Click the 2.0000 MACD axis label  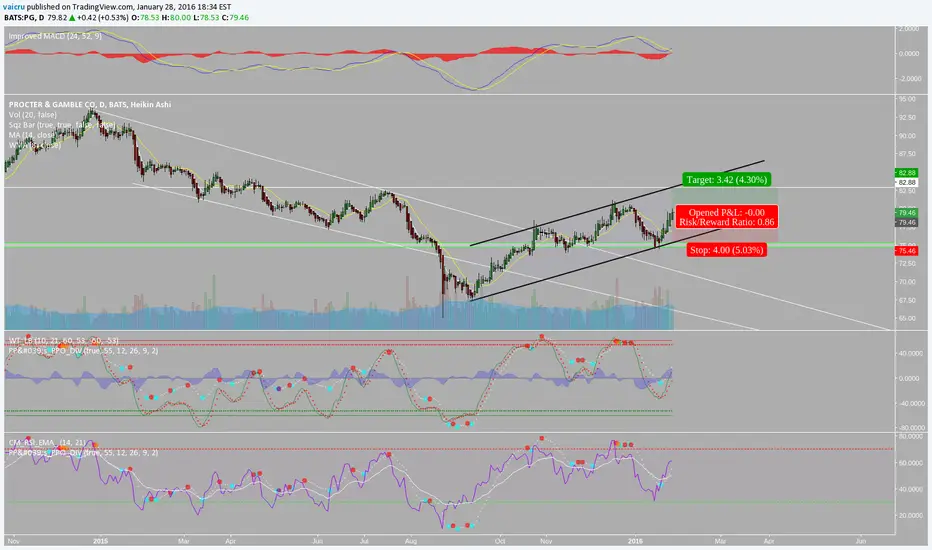pos(909,29)
